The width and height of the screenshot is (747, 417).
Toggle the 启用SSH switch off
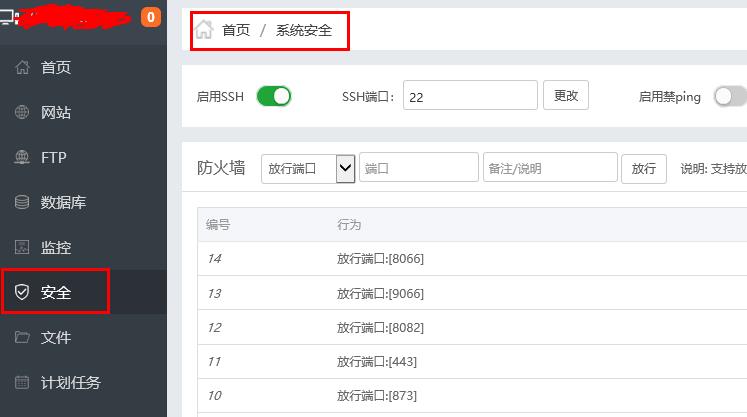pyautogui.click(x=273, y=96)
